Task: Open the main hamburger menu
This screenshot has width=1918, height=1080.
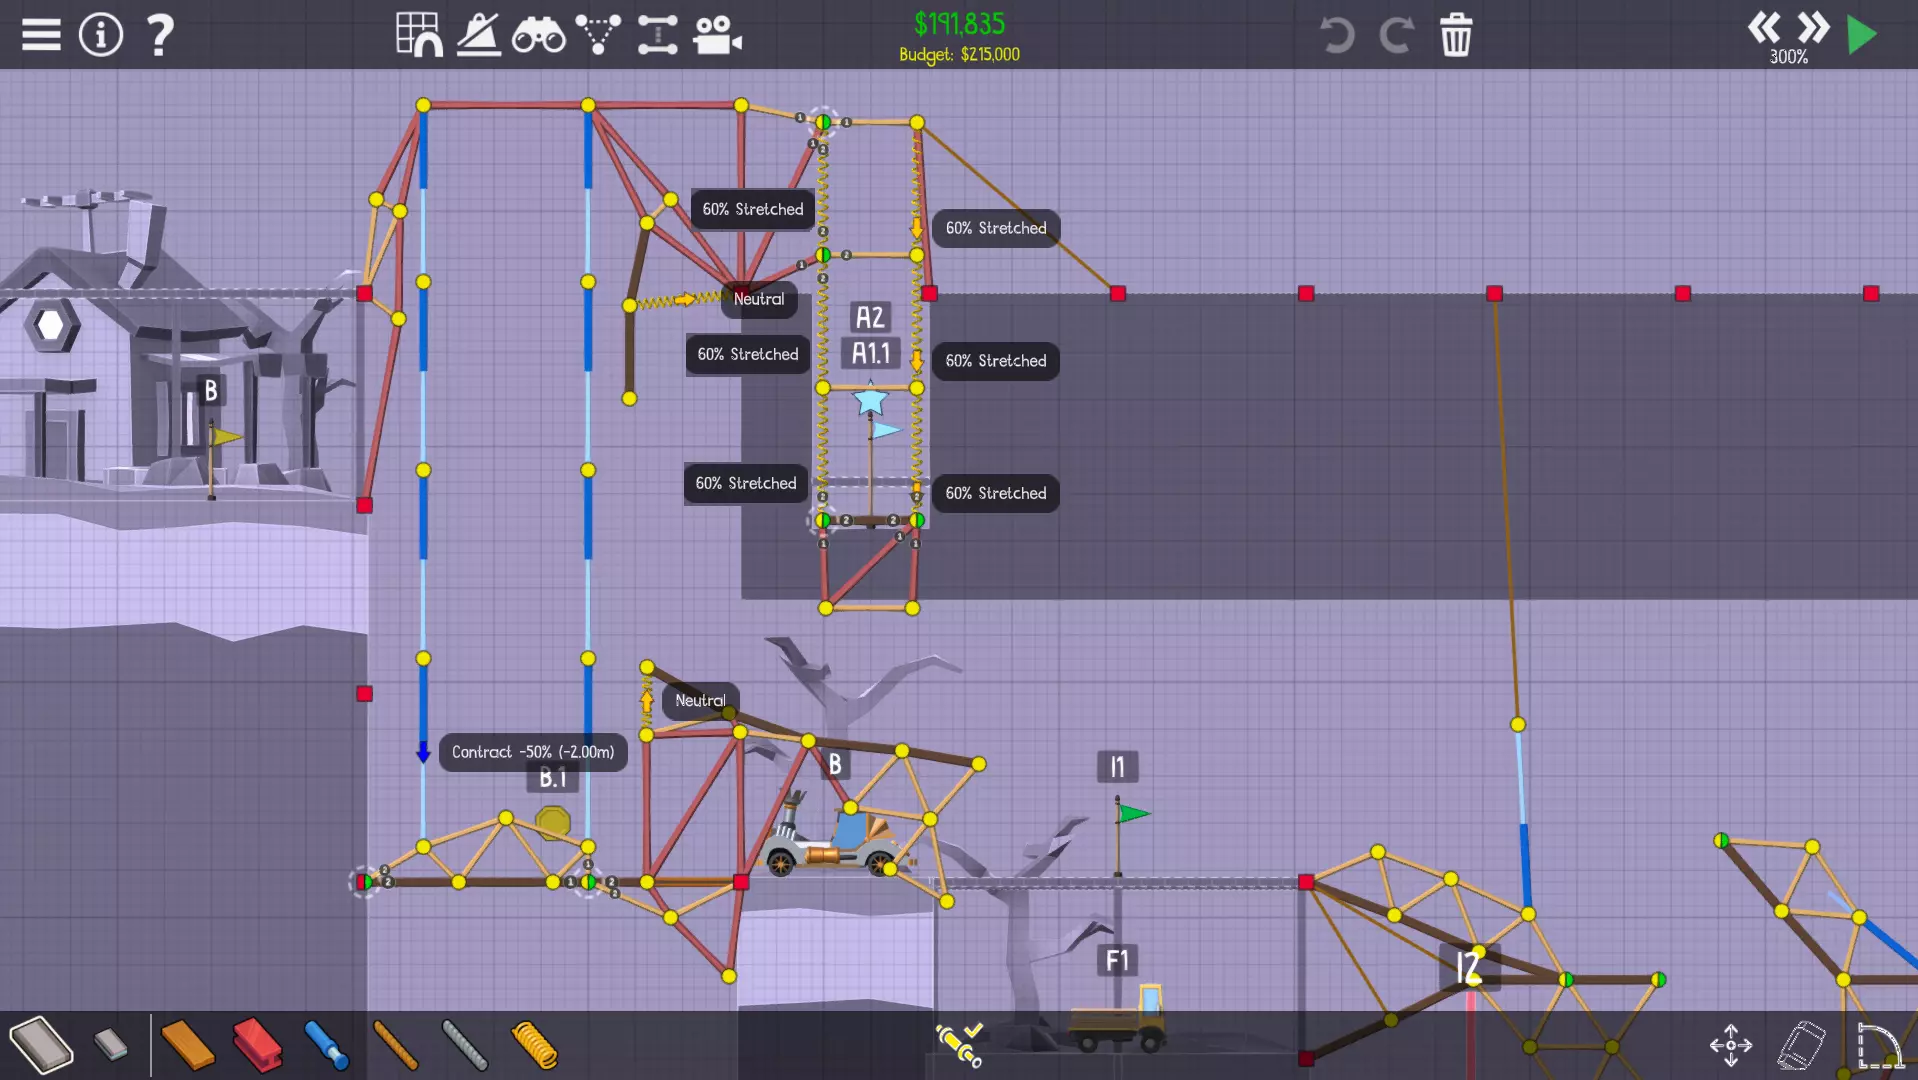Action: point(41,35)
